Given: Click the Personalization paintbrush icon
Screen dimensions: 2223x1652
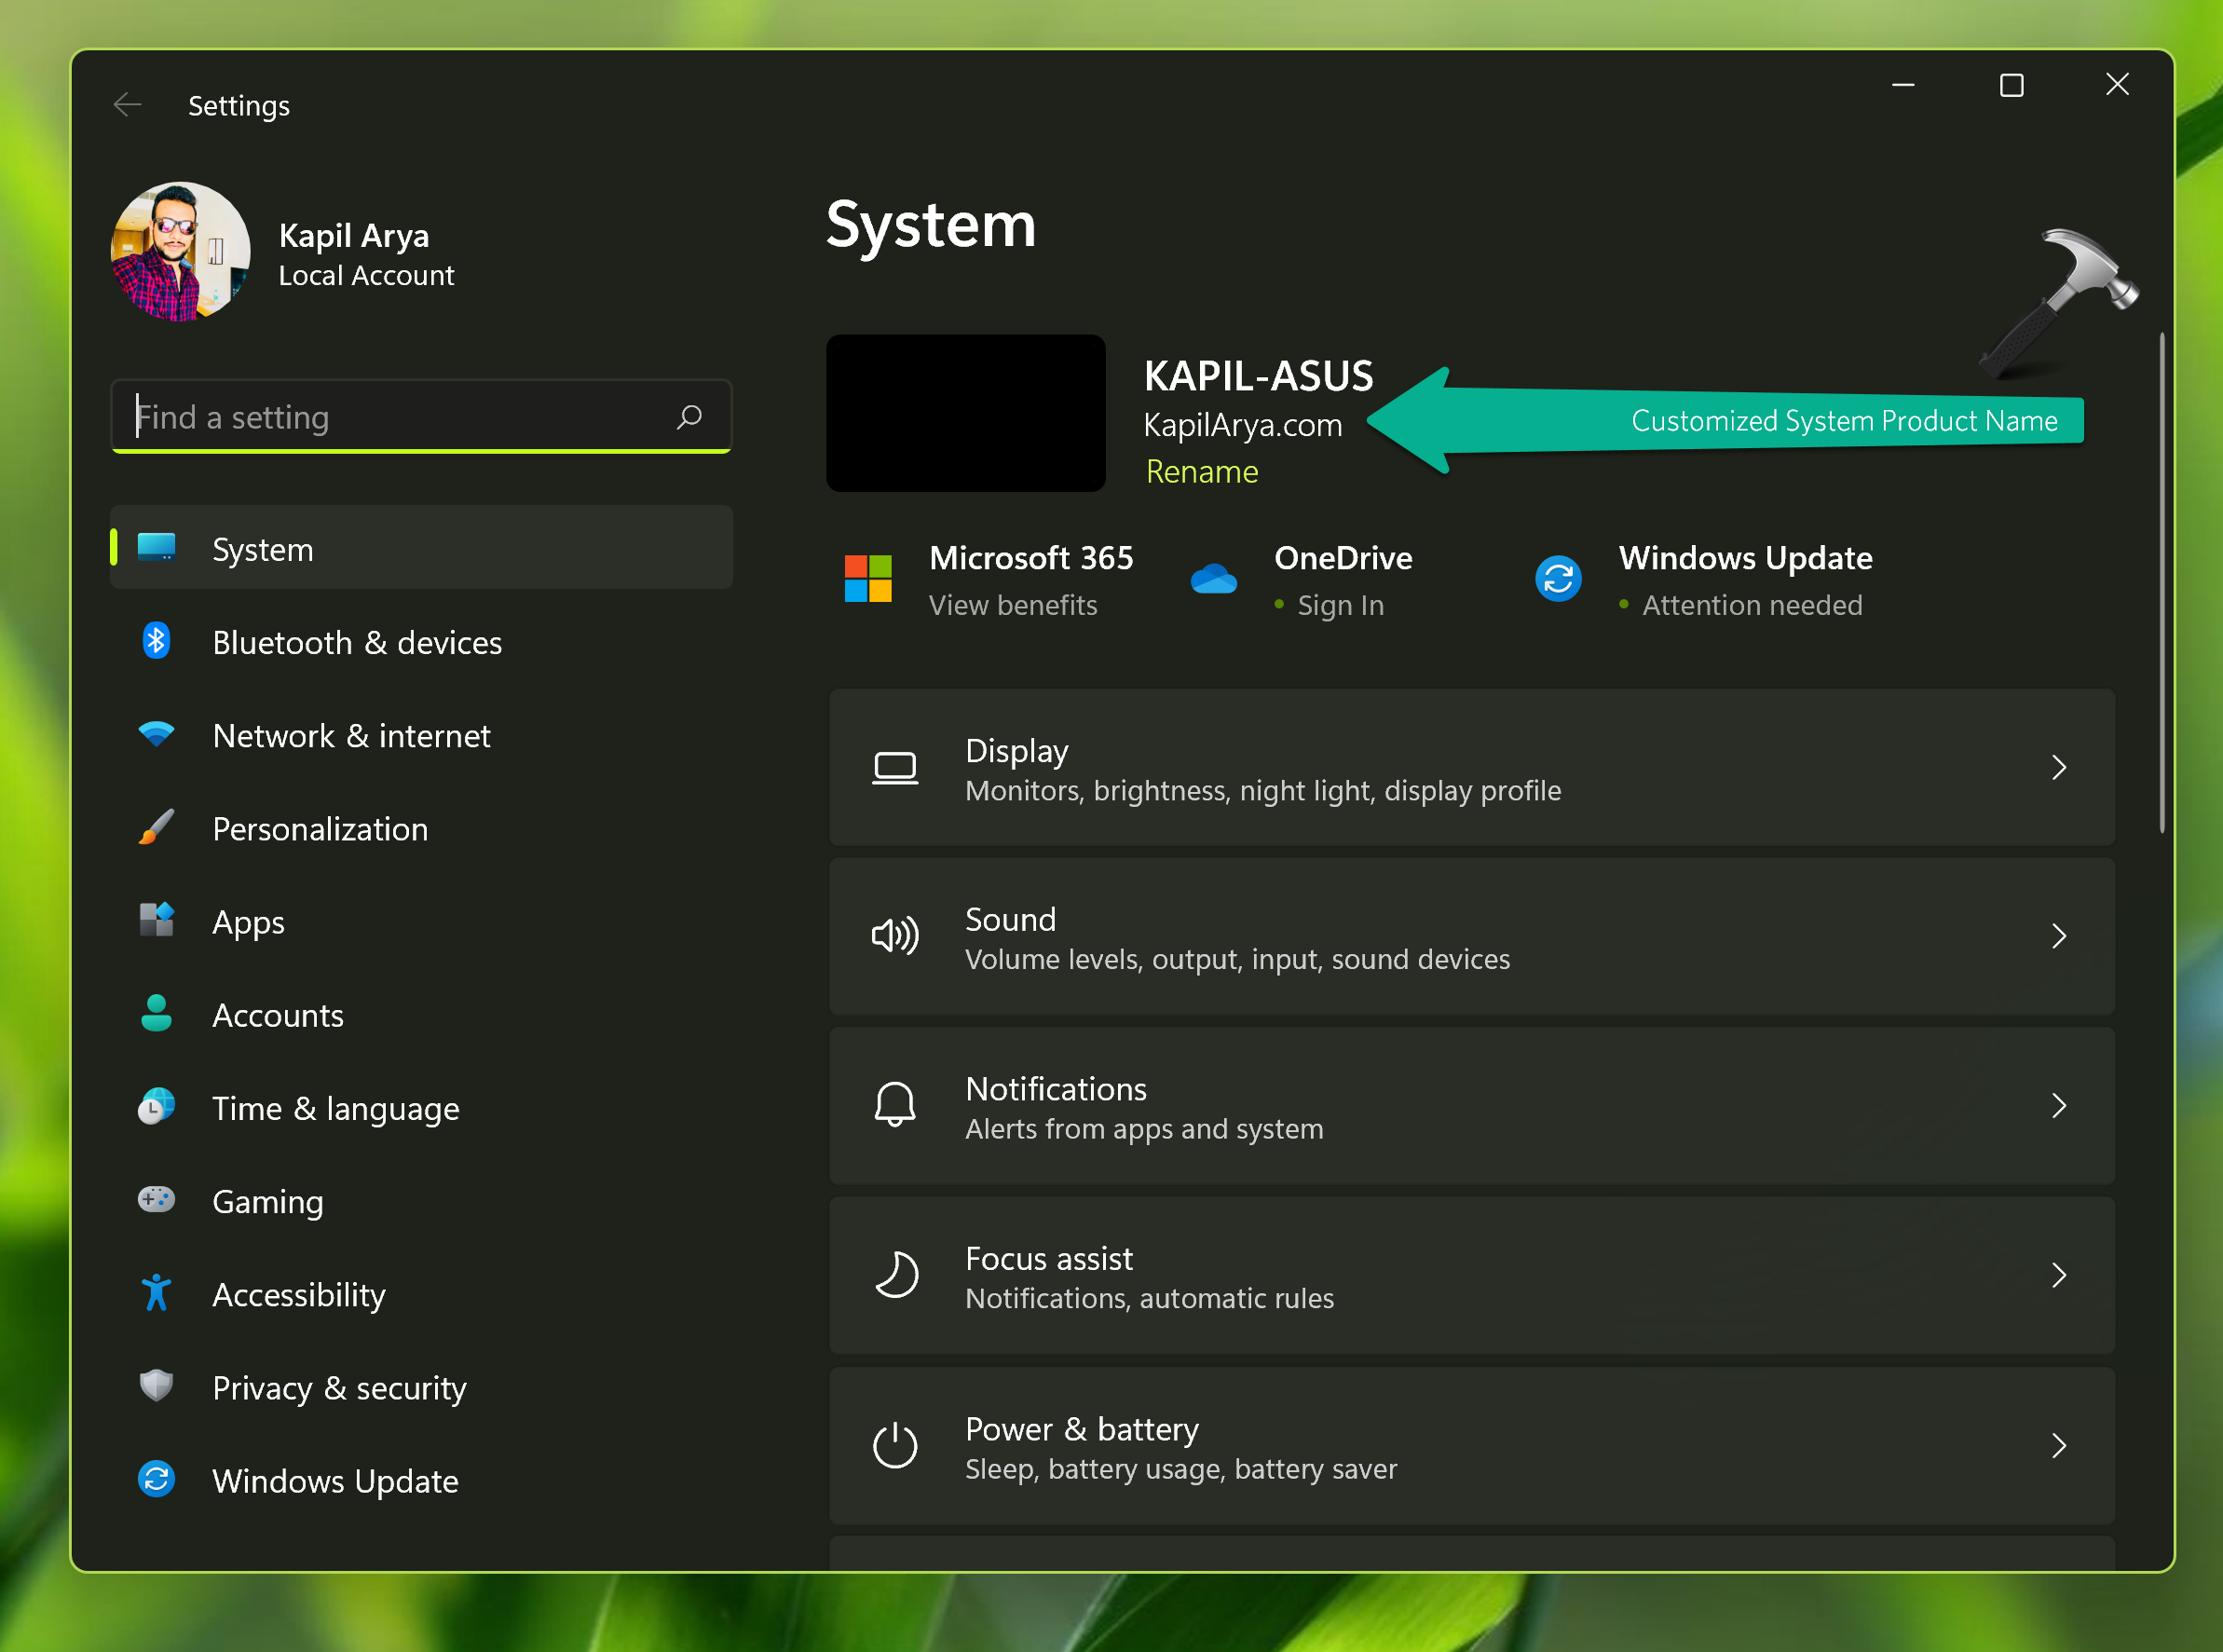Looking at the screenshot, I should pos(156,828).
